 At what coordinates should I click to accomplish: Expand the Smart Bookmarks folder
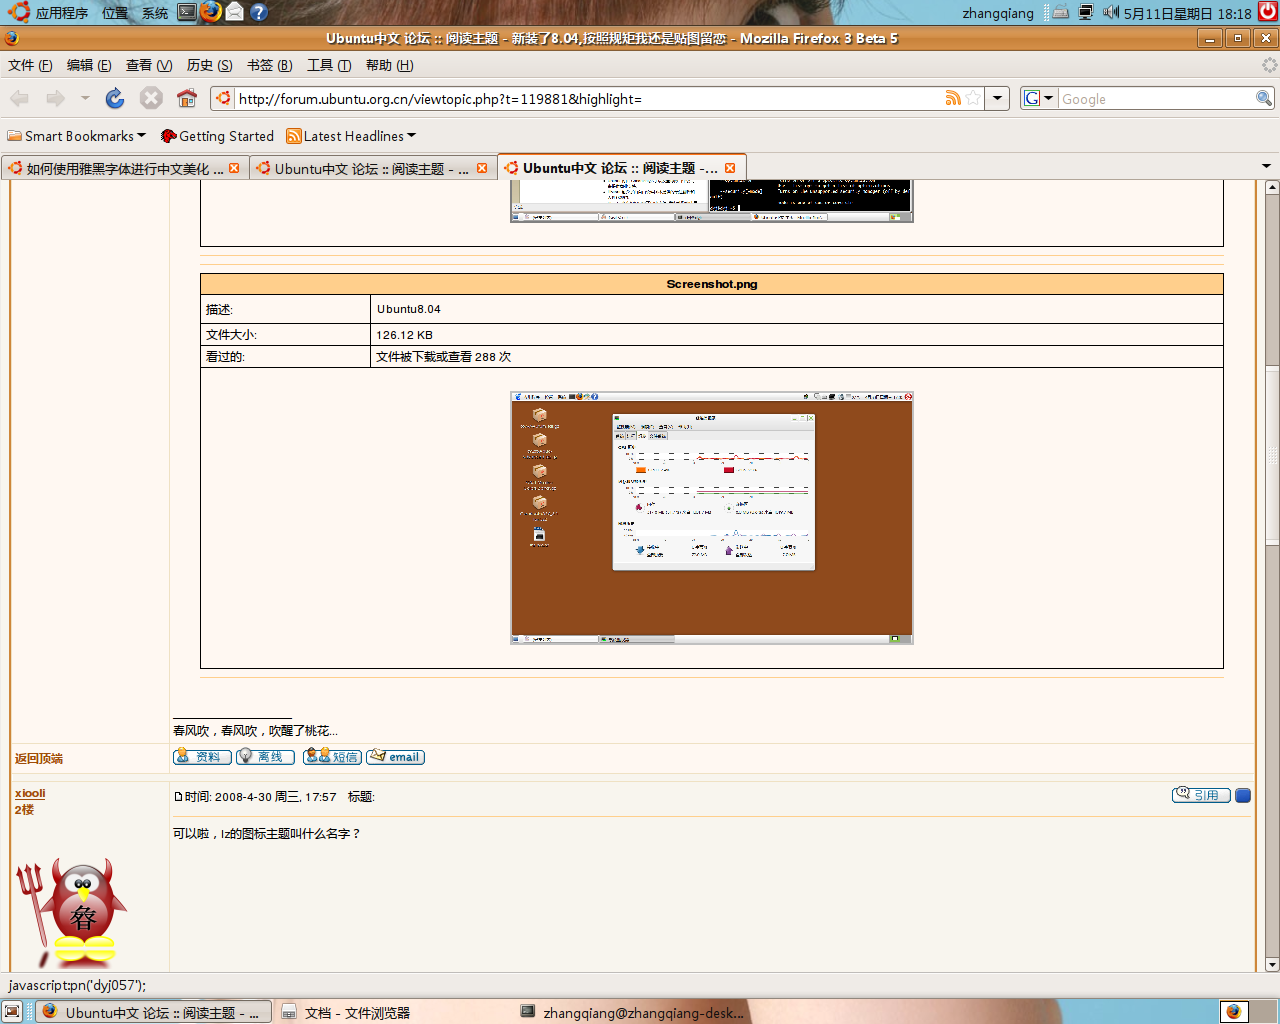pyautogui.click(x=77, y=136)
